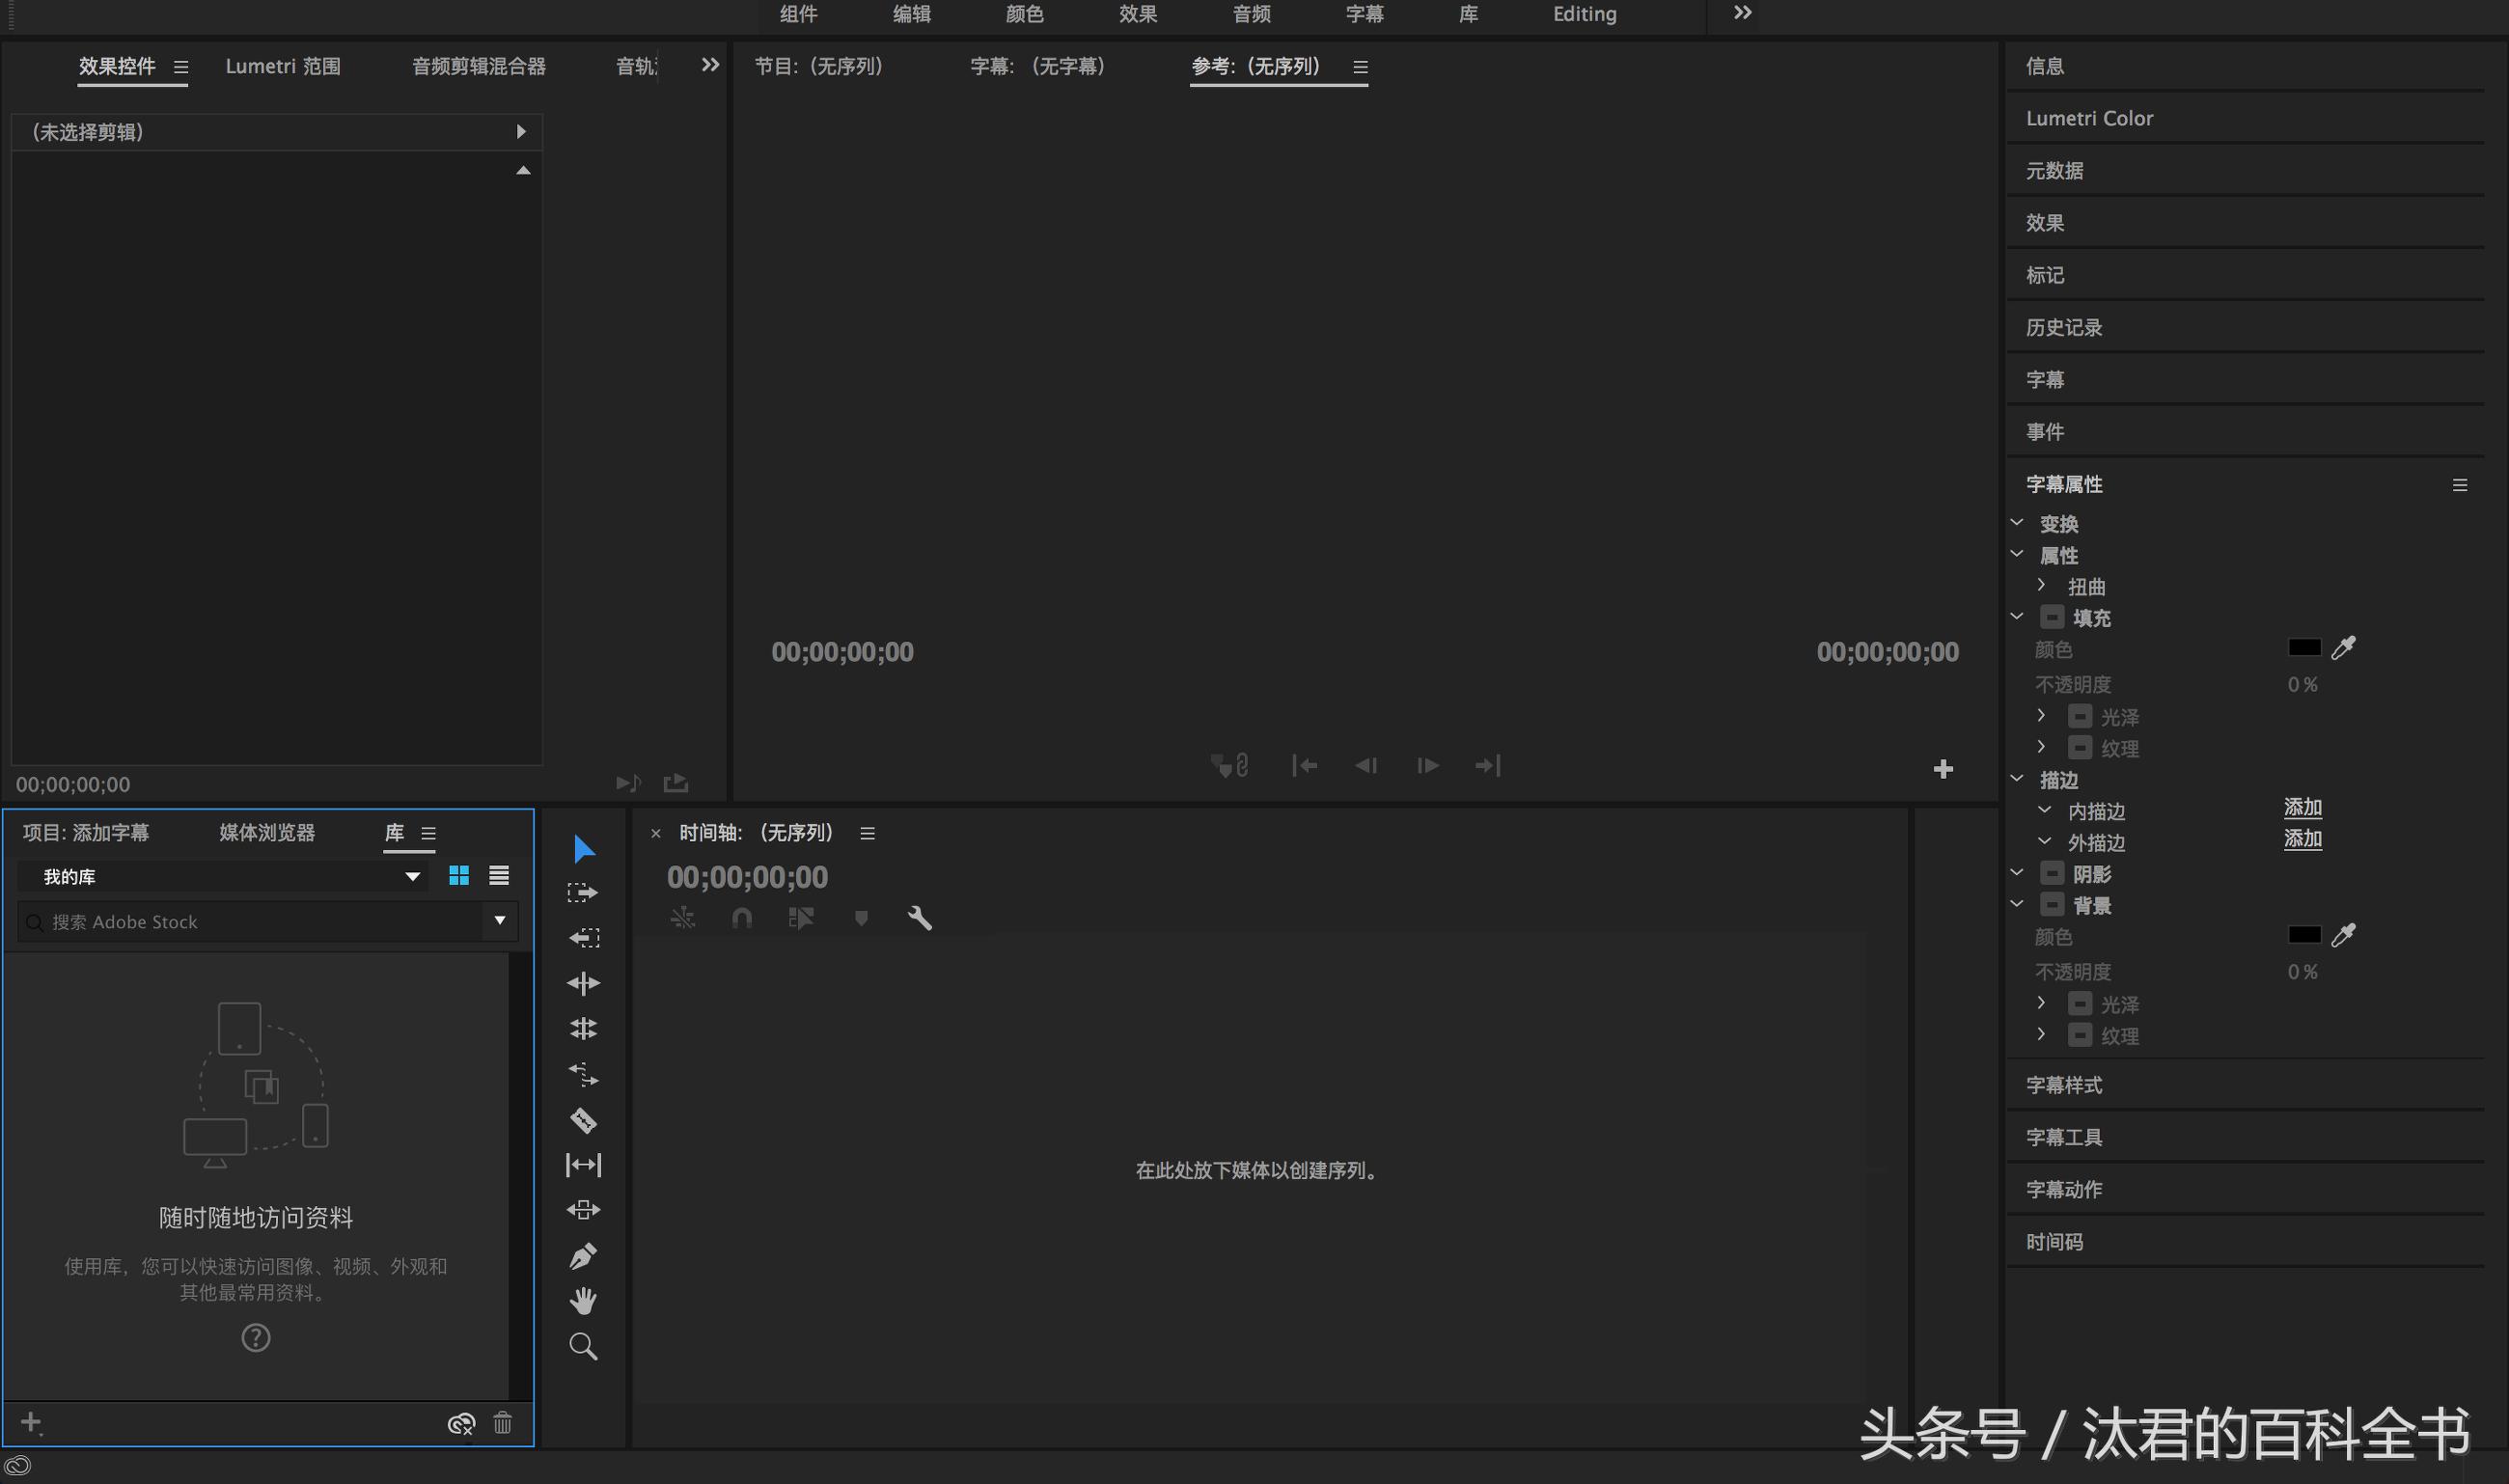Open the timeline settings wrench menu
2509x1484 pixels.
pyautogui.click(x=919, y=917)
